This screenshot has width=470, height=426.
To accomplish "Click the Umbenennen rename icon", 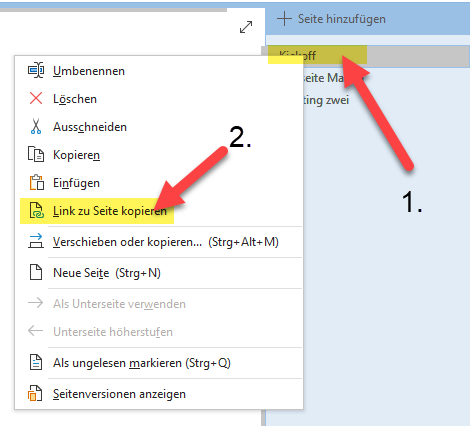I will coord(36,70).
